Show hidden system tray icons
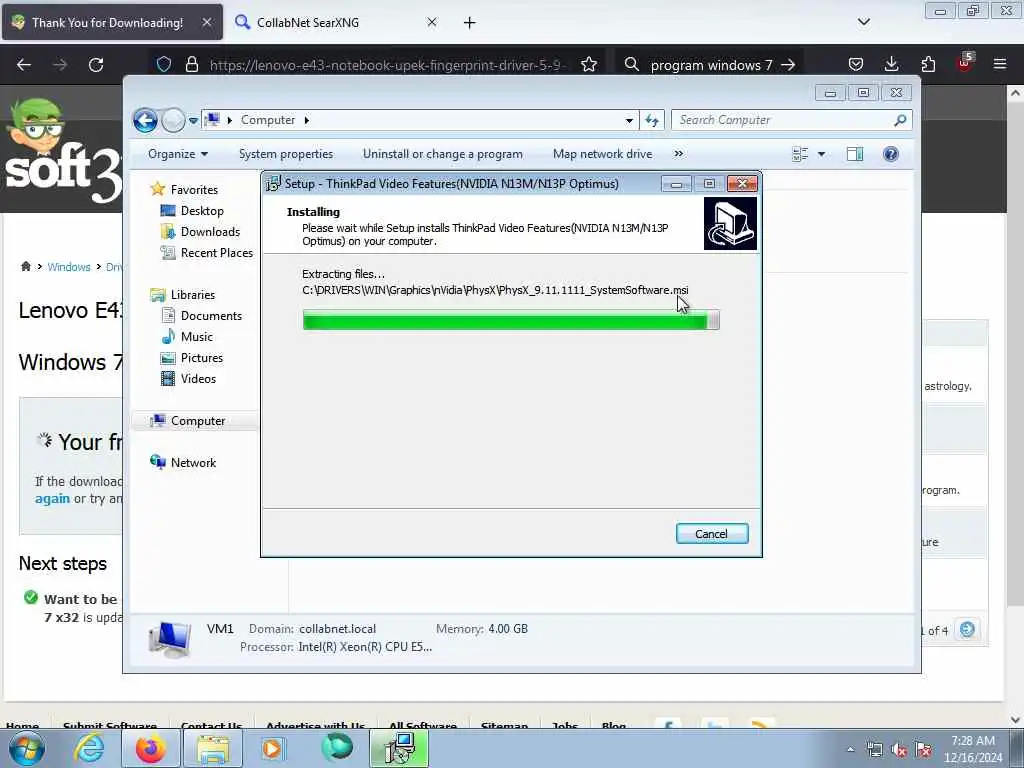 pyautogui.click(x=850, y=750)
